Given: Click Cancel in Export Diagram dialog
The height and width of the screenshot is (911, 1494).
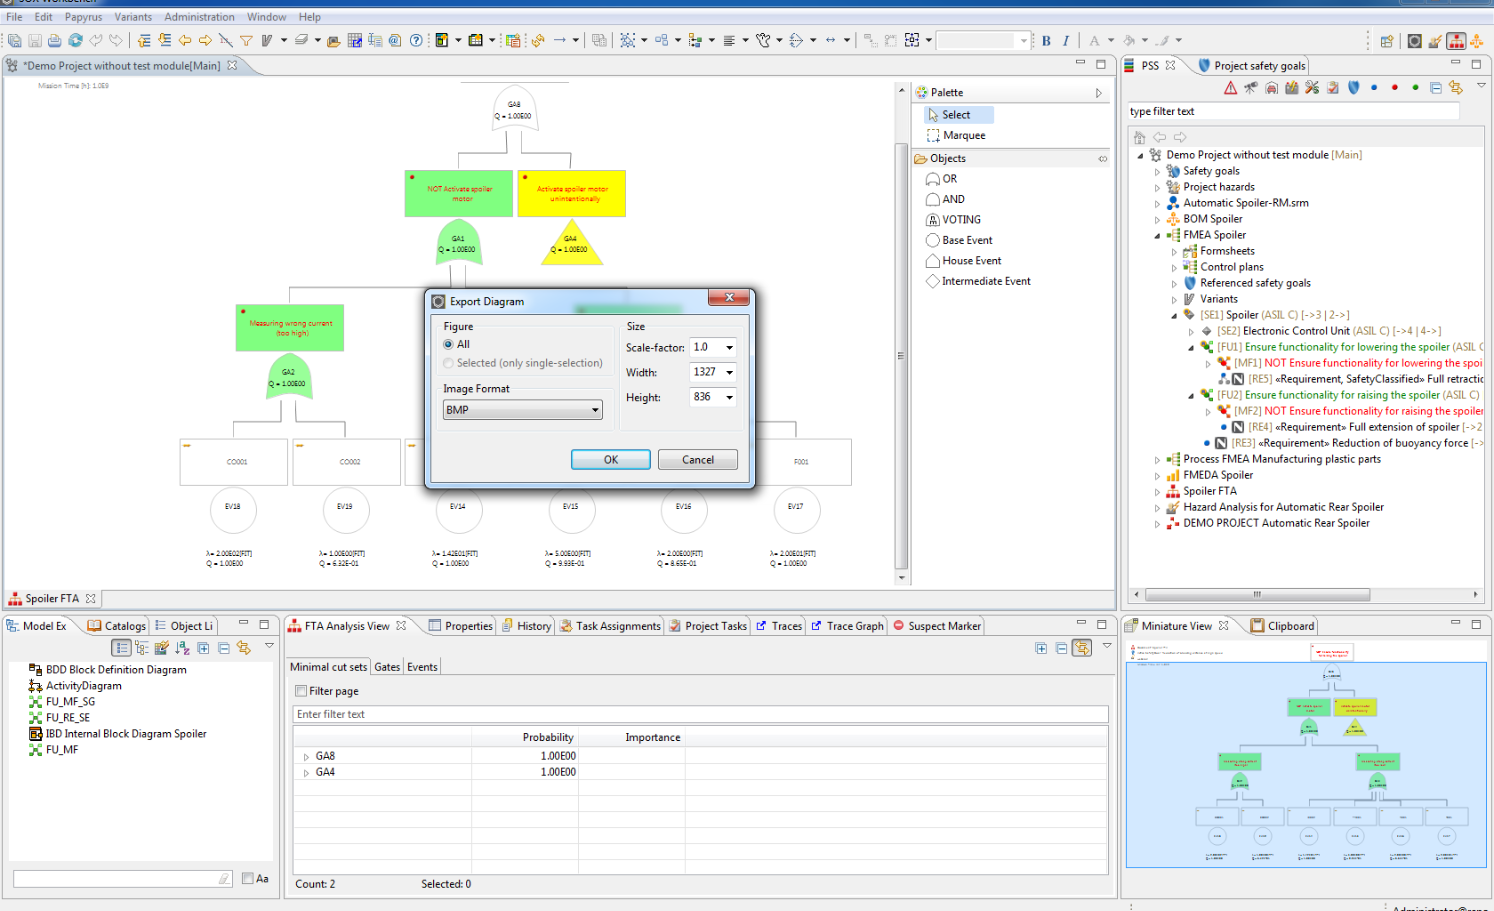Looking at the screenshot, I should point(697,460).
